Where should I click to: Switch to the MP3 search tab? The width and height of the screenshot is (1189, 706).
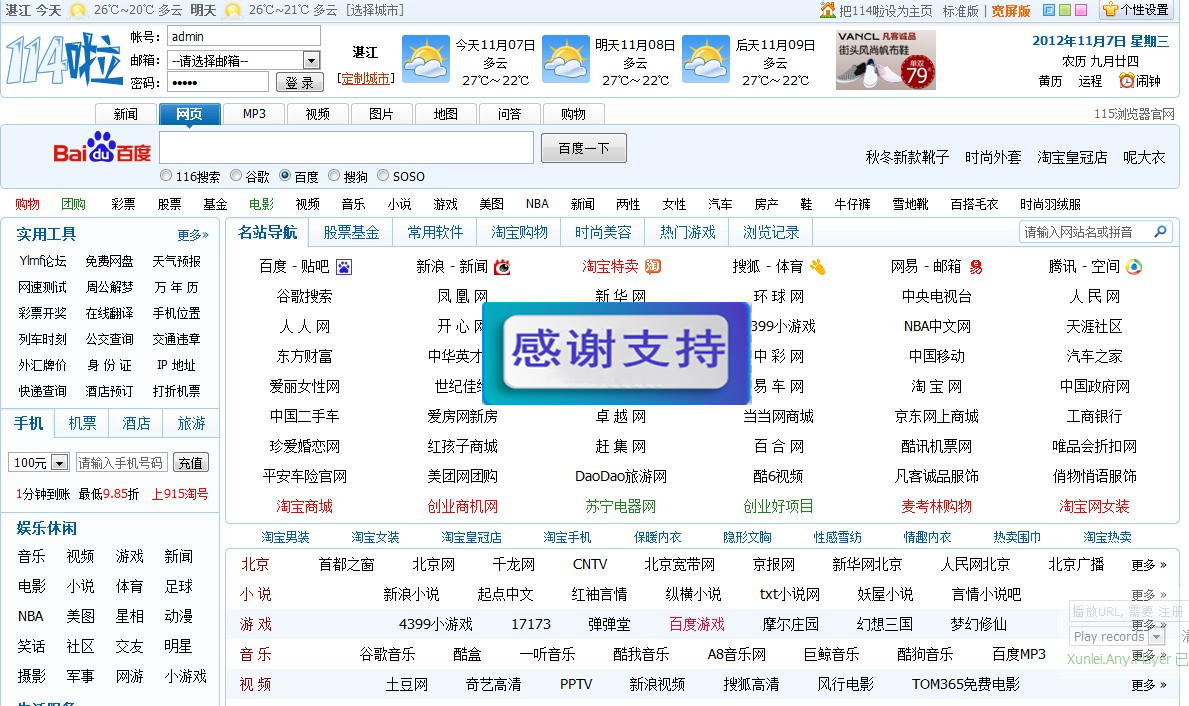pos(254,114)
